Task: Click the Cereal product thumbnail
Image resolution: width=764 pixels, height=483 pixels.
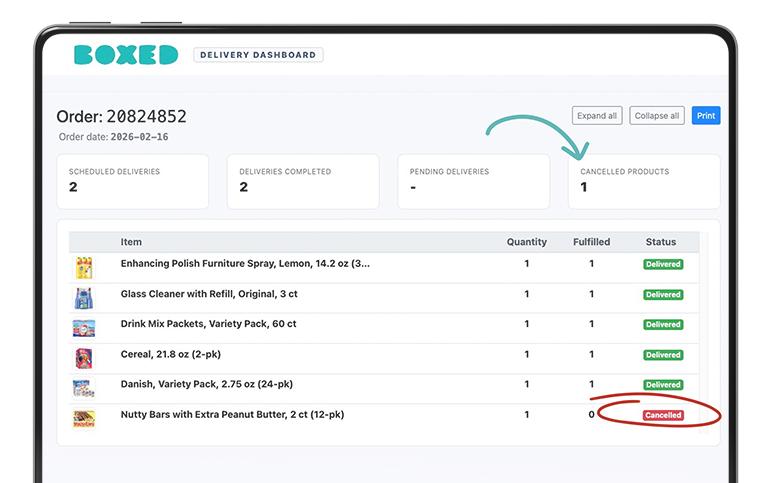Action: click(x=84, y=359)
